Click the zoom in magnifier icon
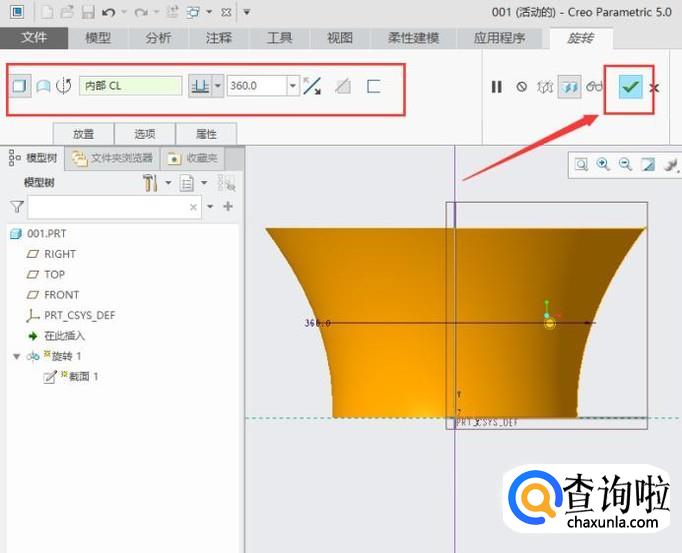Image resolution: width=682 pixels, height=553 pixels. tap(603, 164)
